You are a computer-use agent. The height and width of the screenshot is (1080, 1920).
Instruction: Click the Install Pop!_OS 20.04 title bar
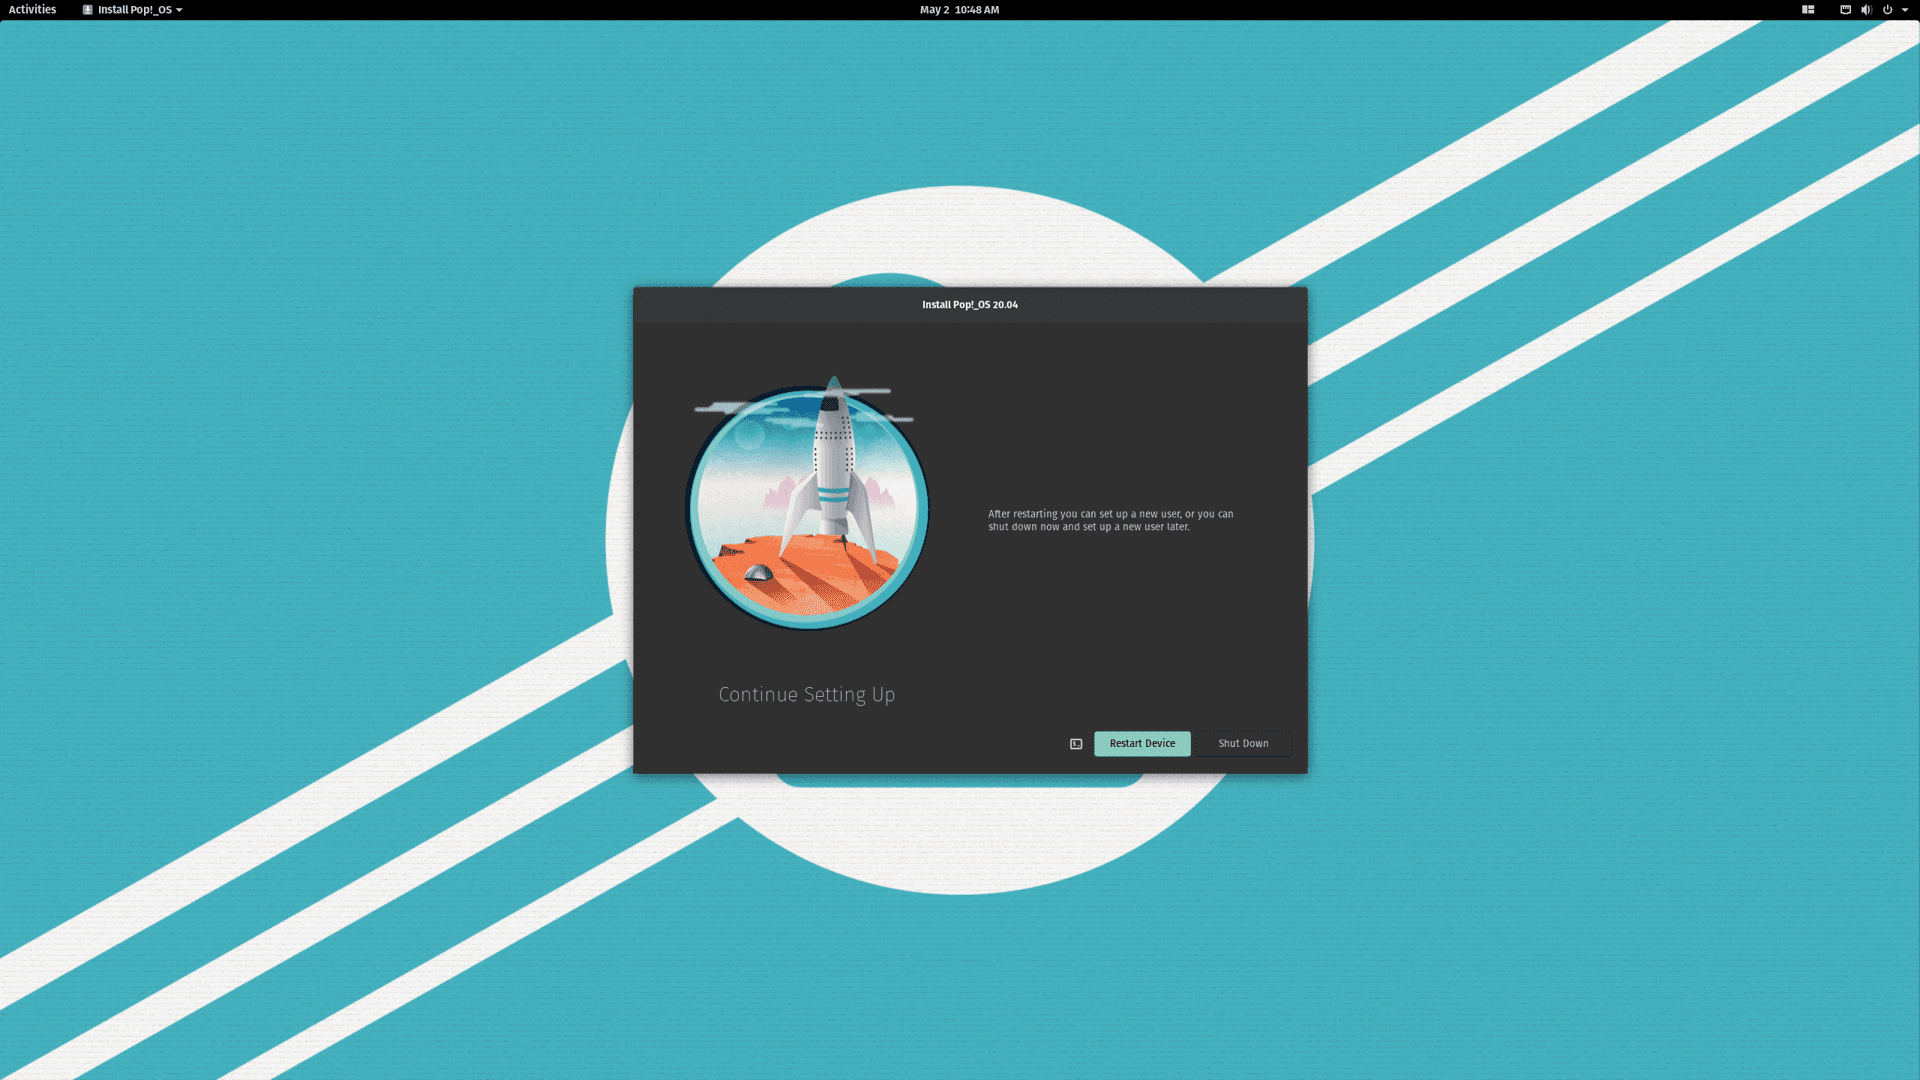[x=969, y=305]
